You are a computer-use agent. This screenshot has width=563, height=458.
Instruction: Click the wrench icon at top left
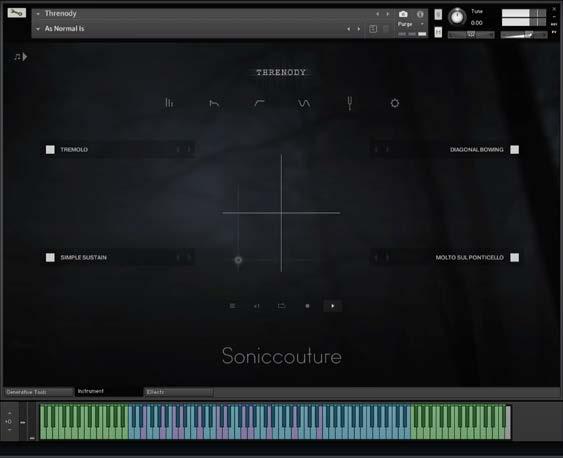click(17, 13)
